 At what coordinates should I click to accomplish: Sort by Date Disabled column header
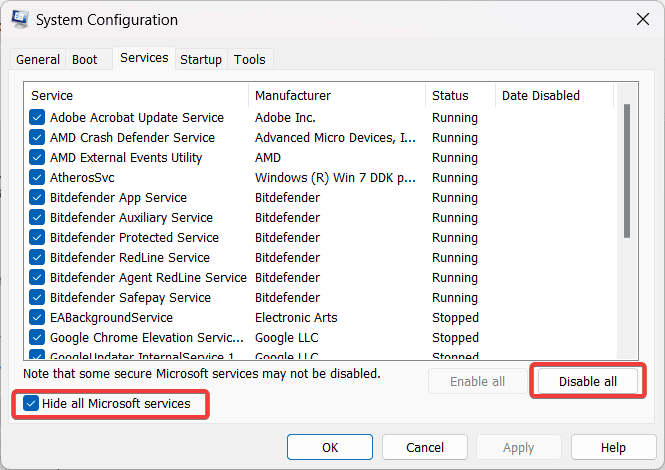555,95
